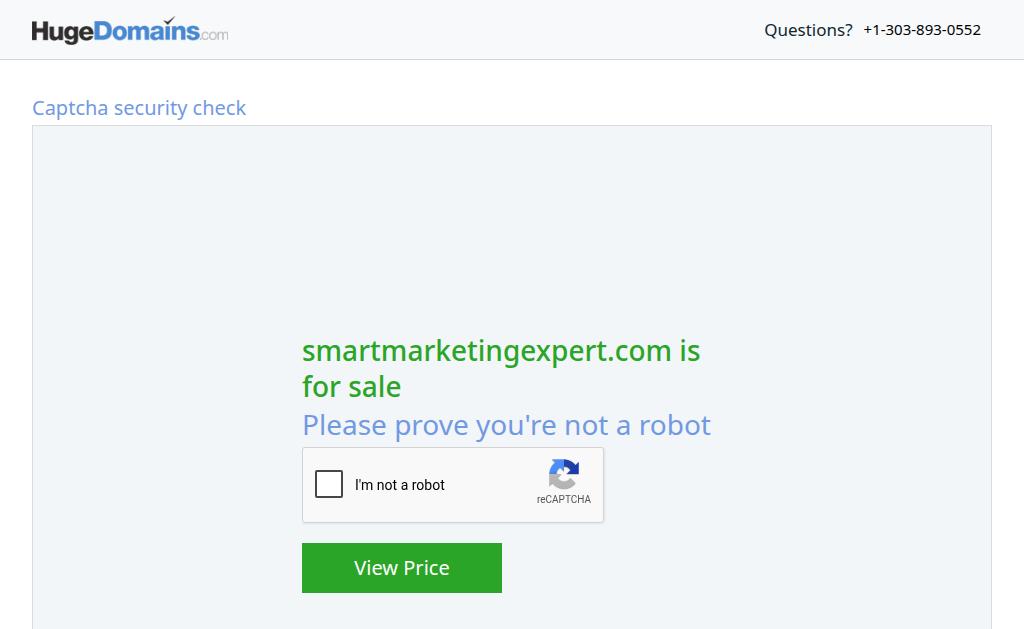Click the small reCAPTCHA caption text
The width and height of the screenshot is (1024, 629).
pyautogui.click(x=564, y=499)
